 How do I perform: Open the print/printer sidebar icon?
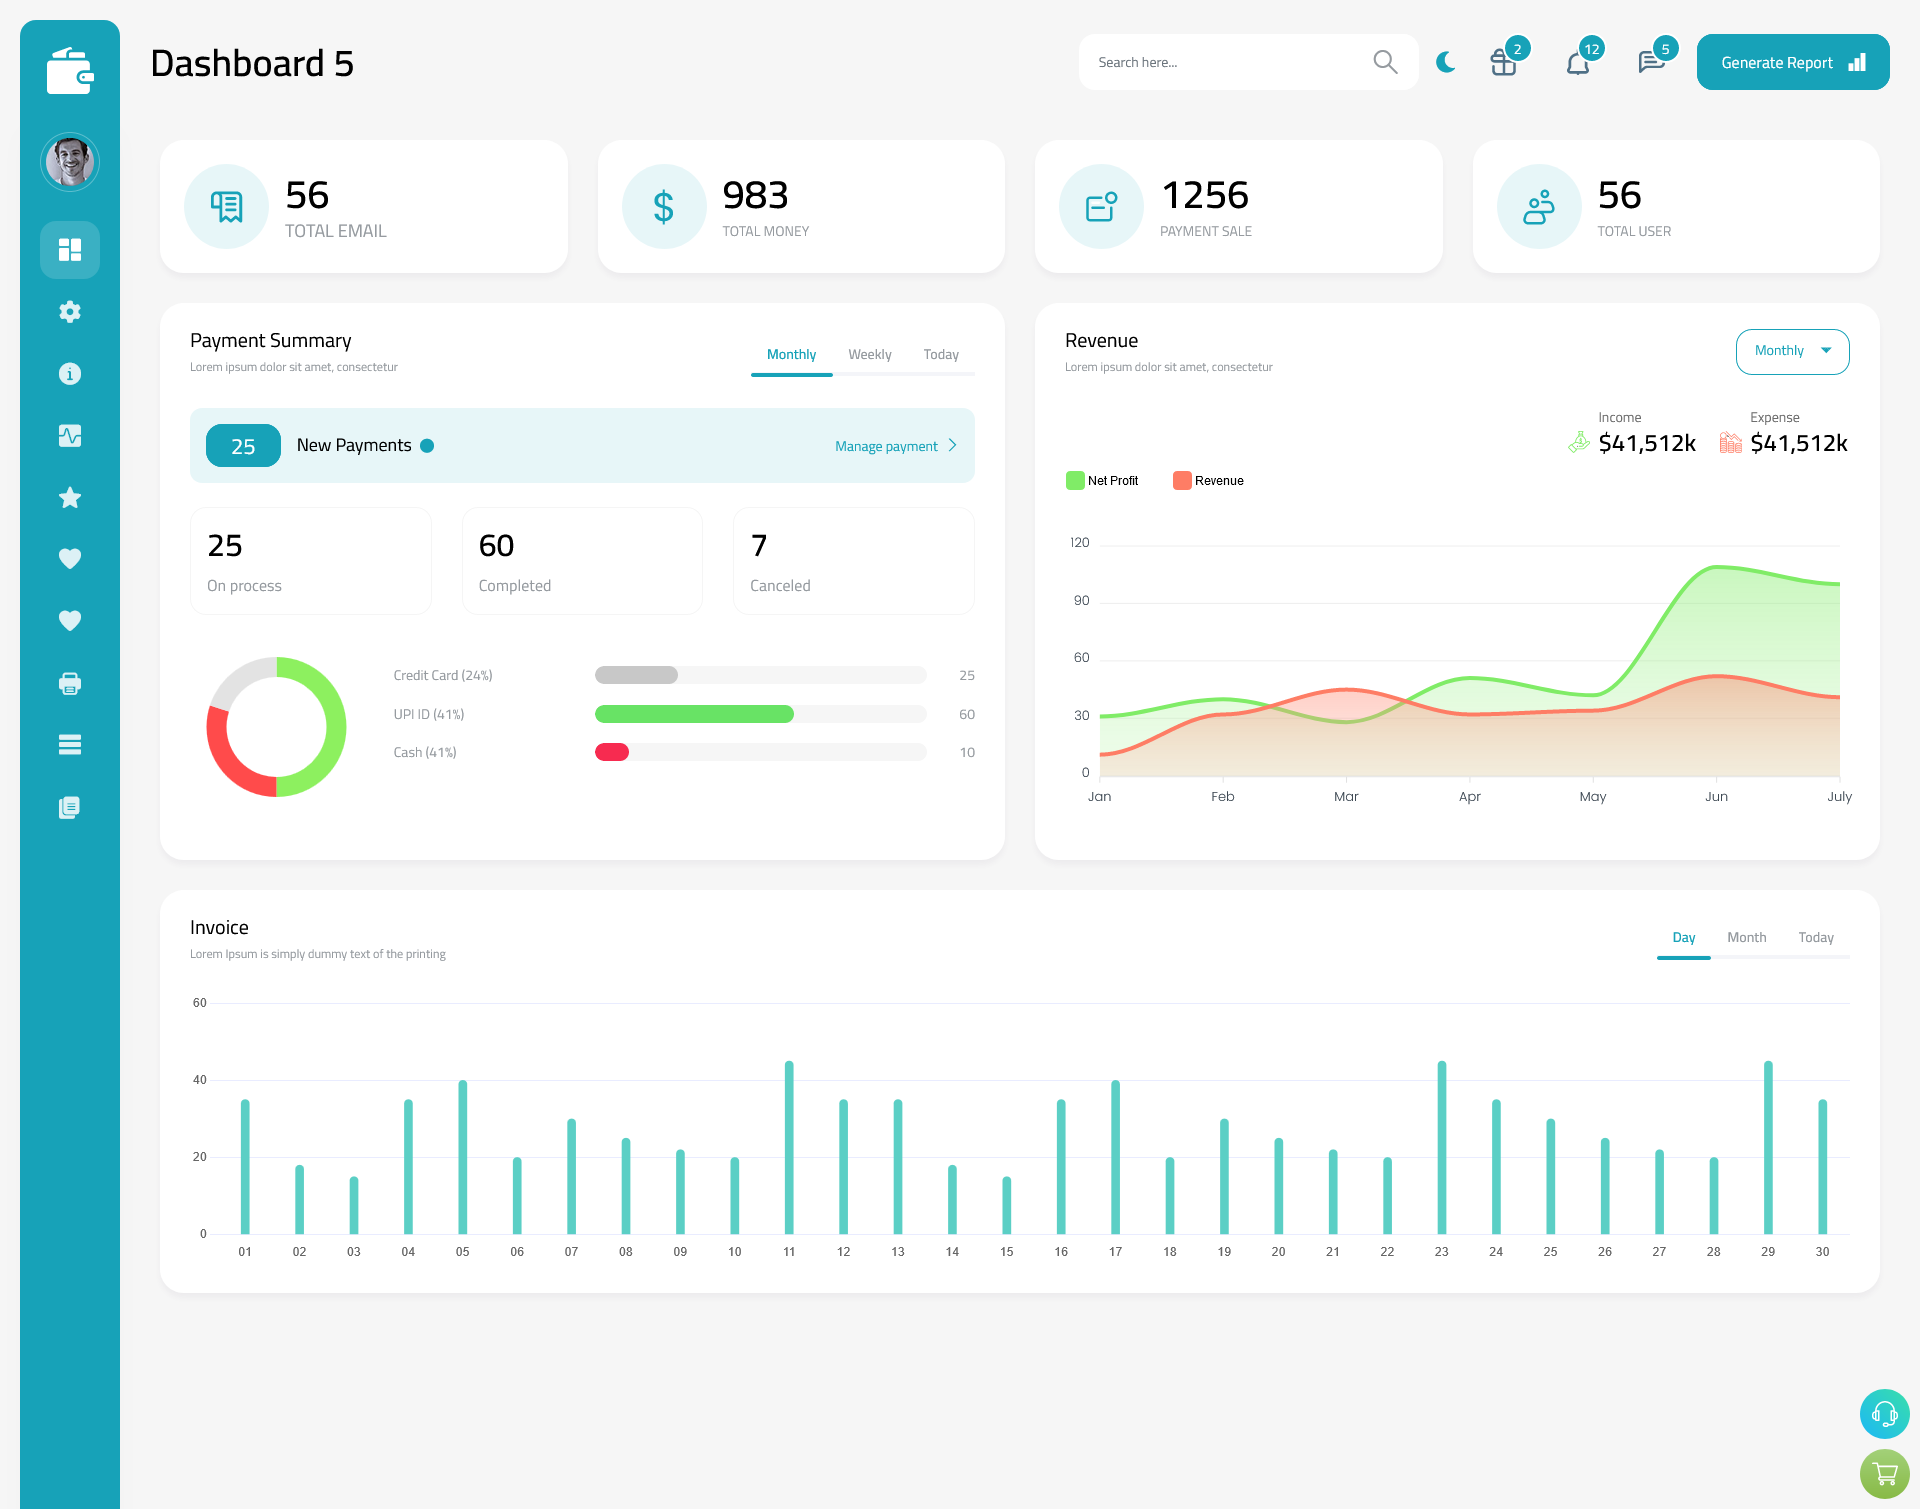(70, 683)
